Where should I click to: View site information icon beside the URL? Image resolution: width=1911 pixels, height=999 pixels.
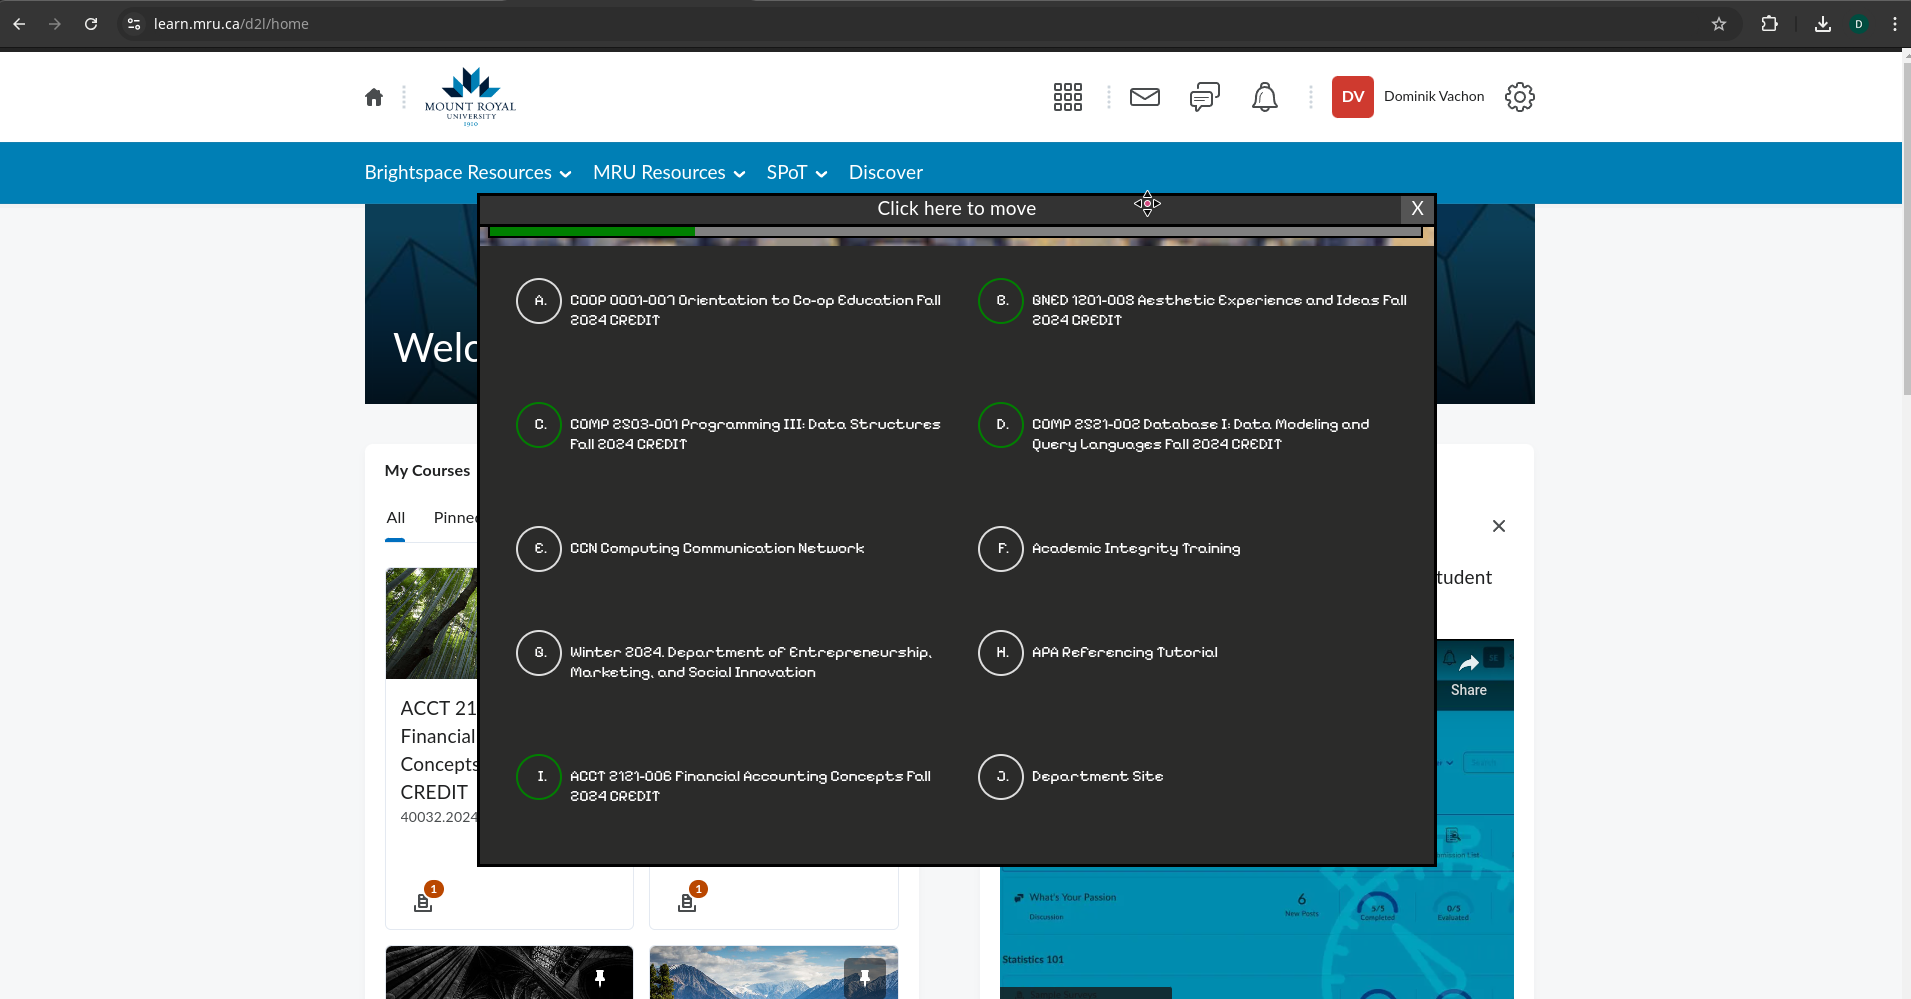(134, 24)
